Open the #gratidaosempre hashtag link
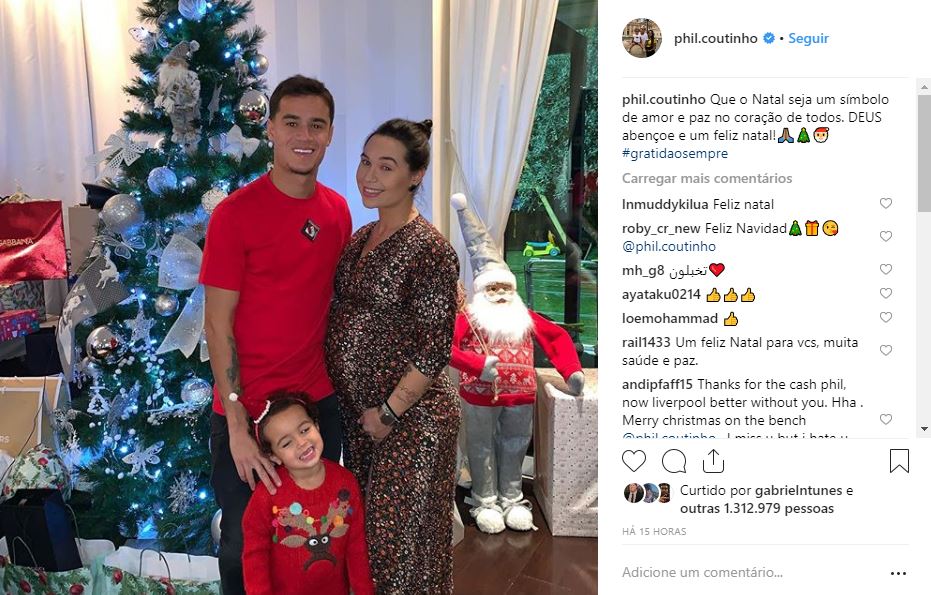Image resolution: width=931 pixels, height=595 pixels. tap(675, 153)
